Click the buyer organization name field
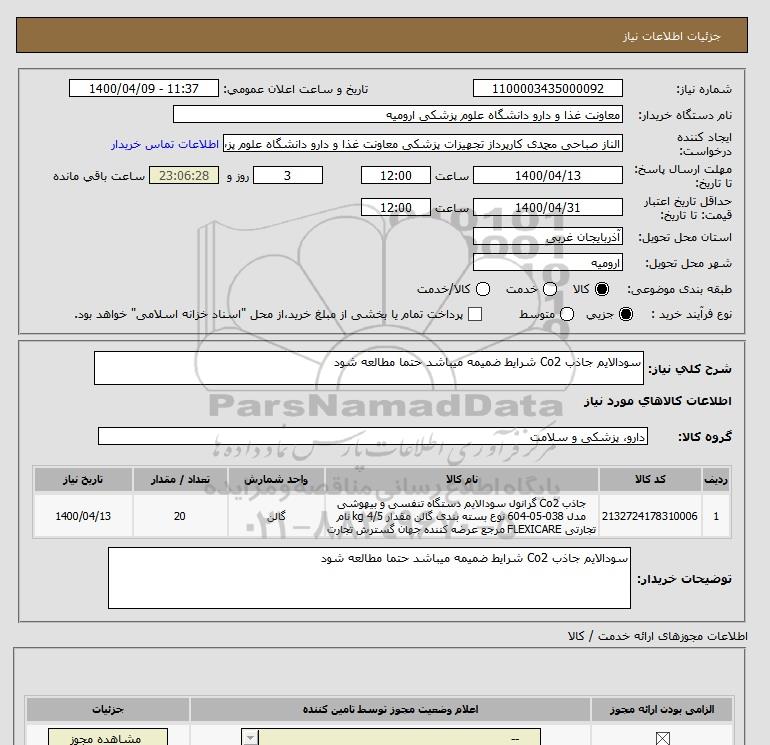The image size is (770, 745). 398,115
